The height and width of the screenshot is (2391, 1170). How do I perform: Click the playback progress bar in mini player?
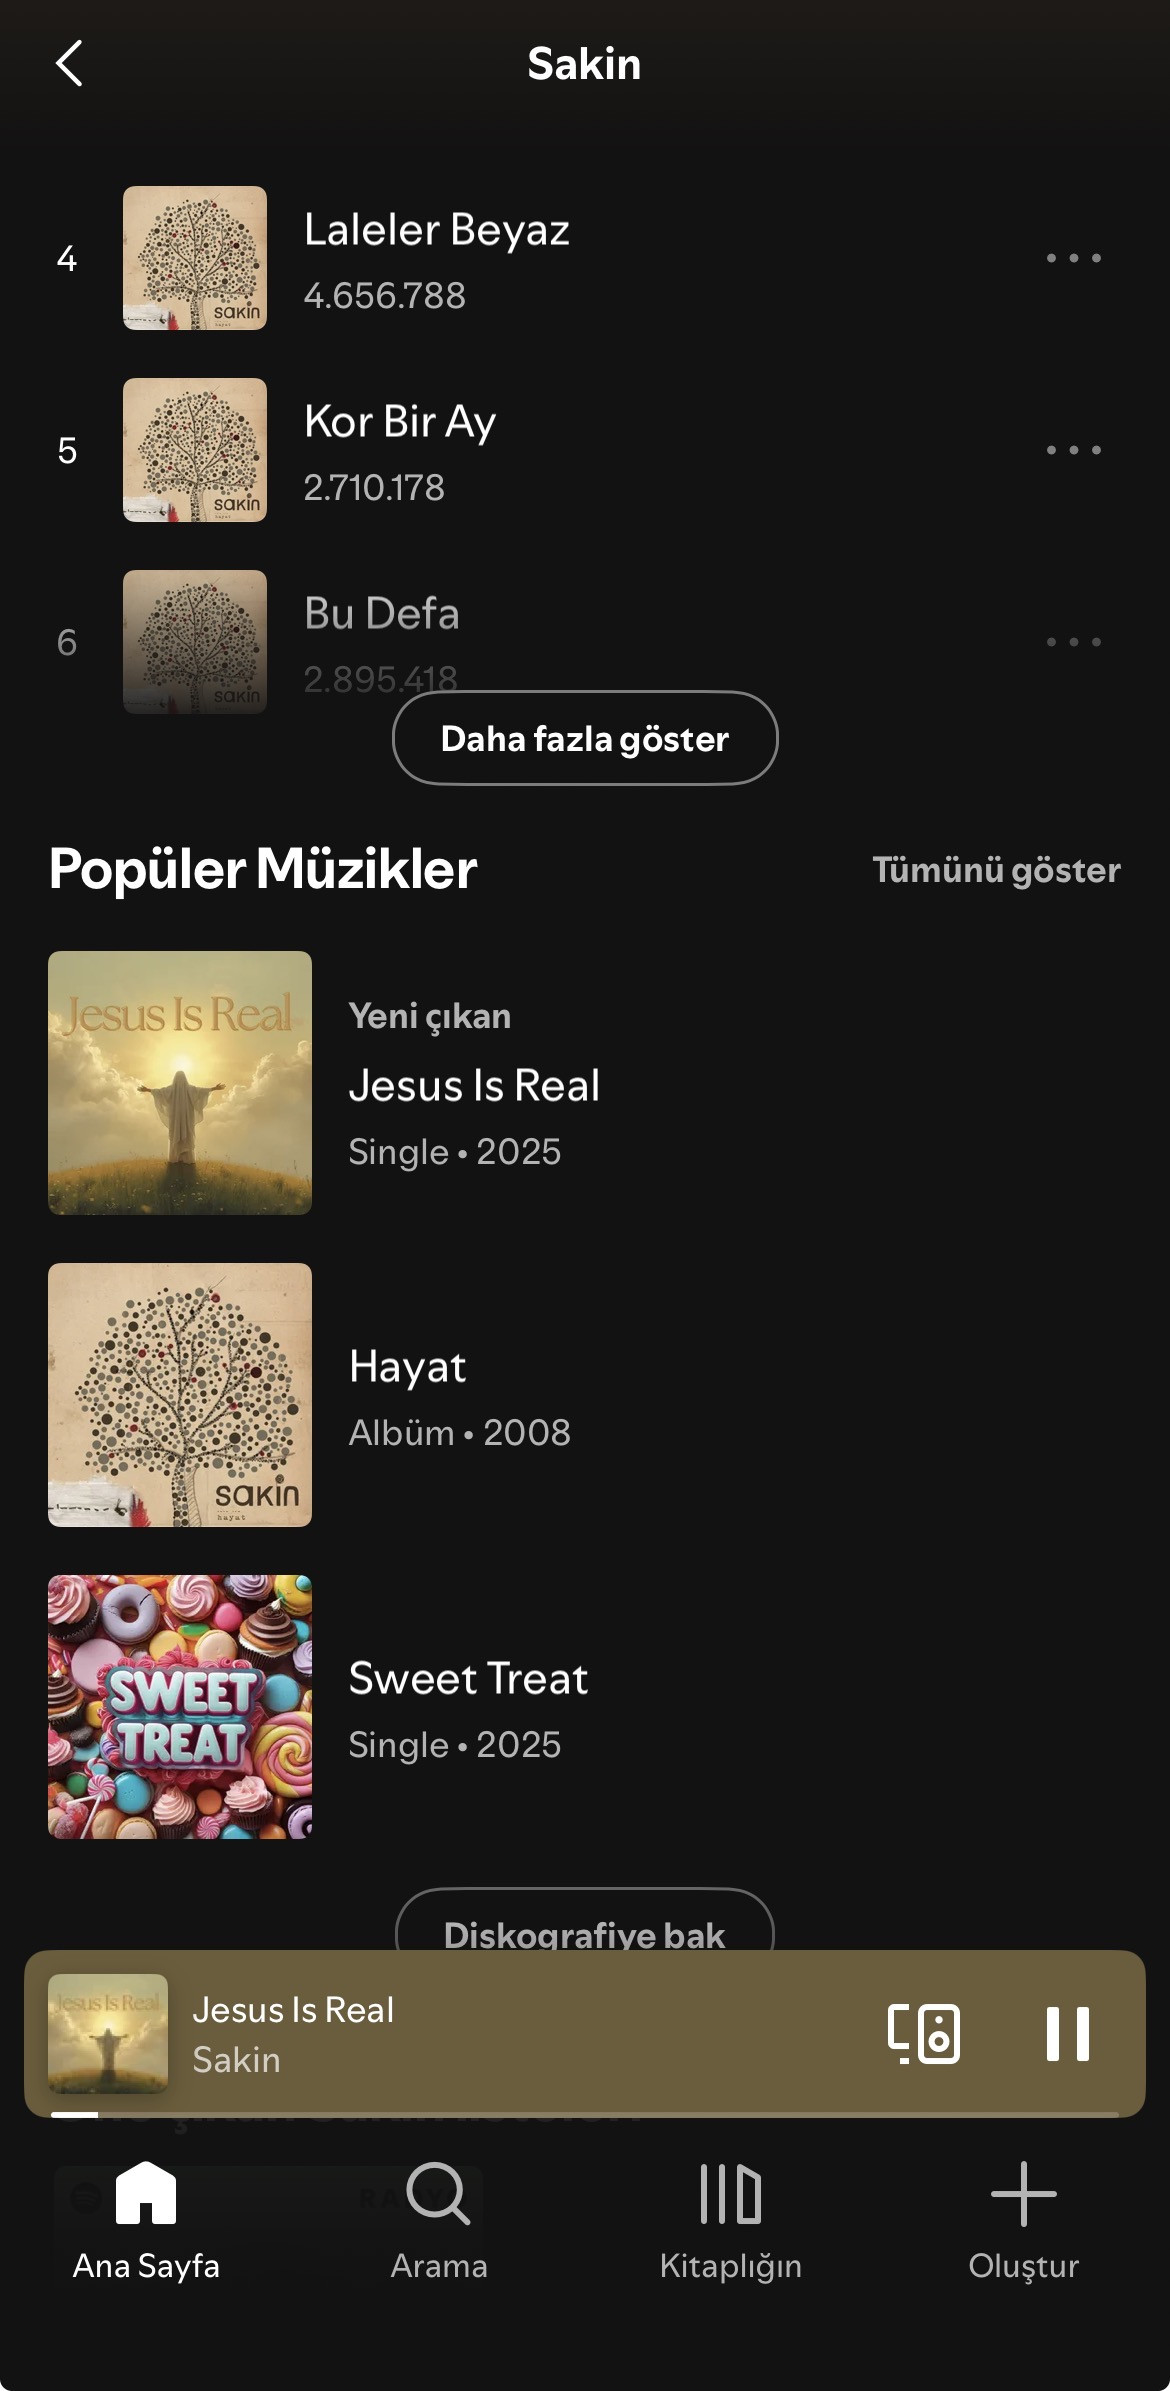tap(585, 2114)
